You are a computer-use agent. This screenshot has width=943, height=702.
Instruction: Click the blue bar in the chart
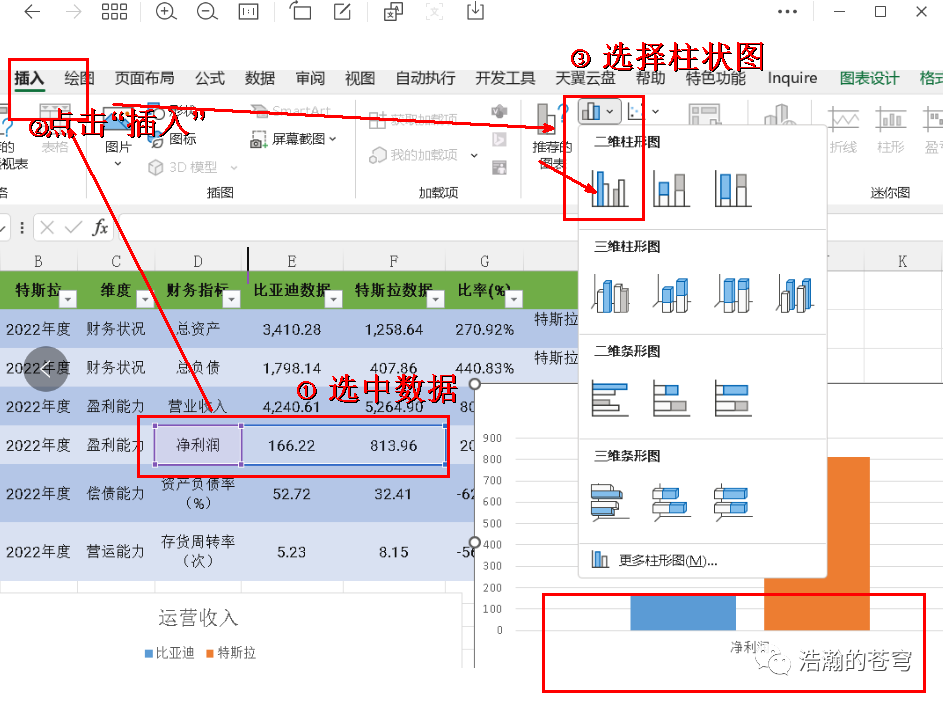click(683, 613)
